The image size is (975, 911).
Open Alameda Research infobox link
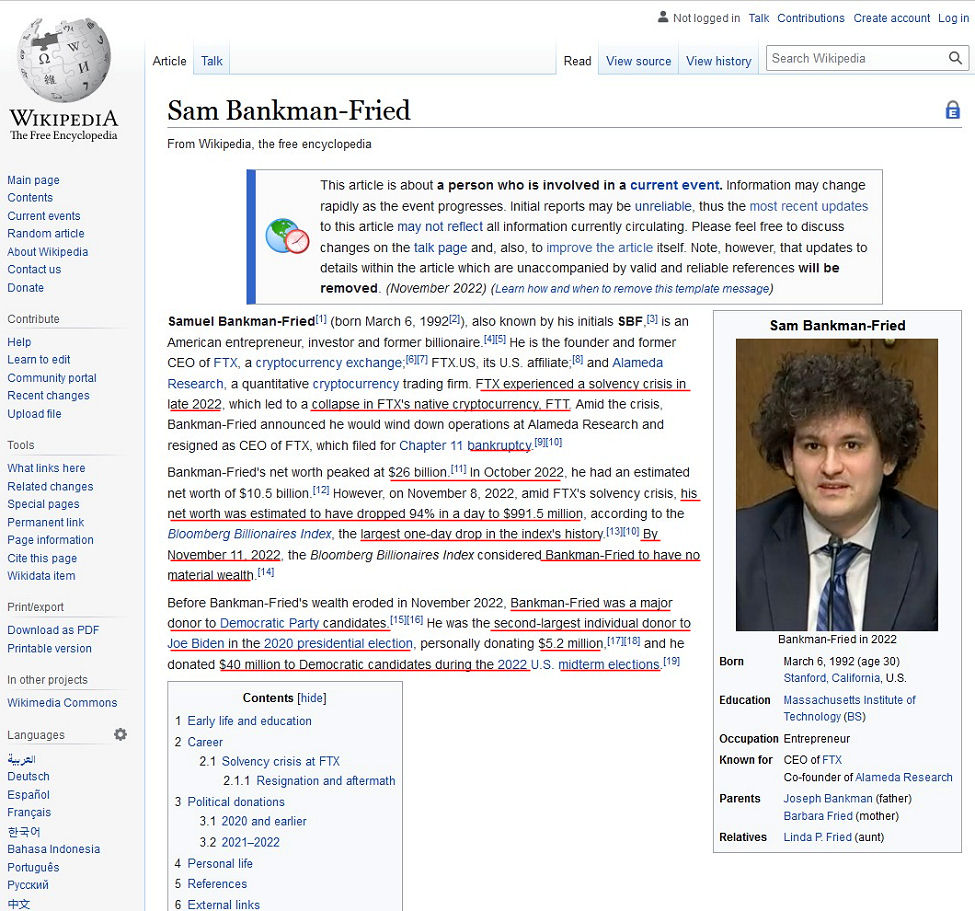pyautogui.click(x=903, y=777)
